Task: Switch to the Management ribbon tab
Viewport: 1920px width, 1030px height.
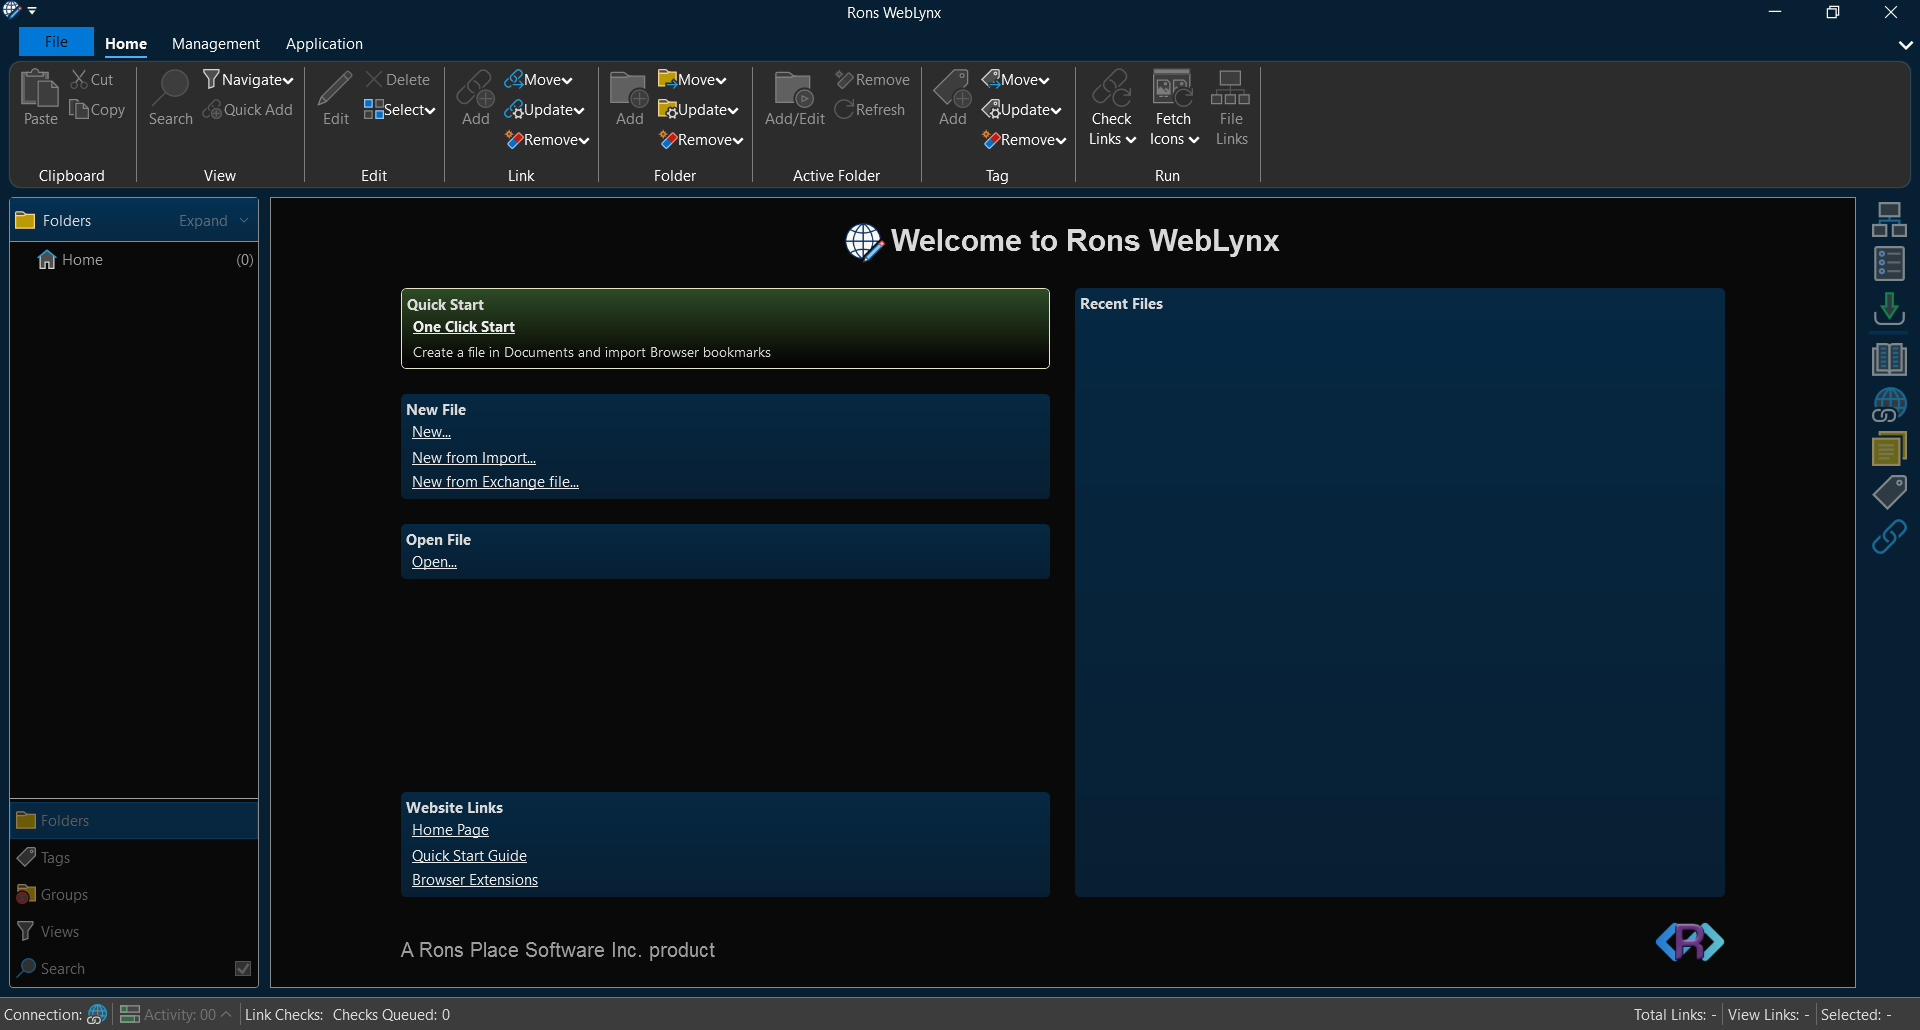Action: pyautogui.click(x=216, y=44)
